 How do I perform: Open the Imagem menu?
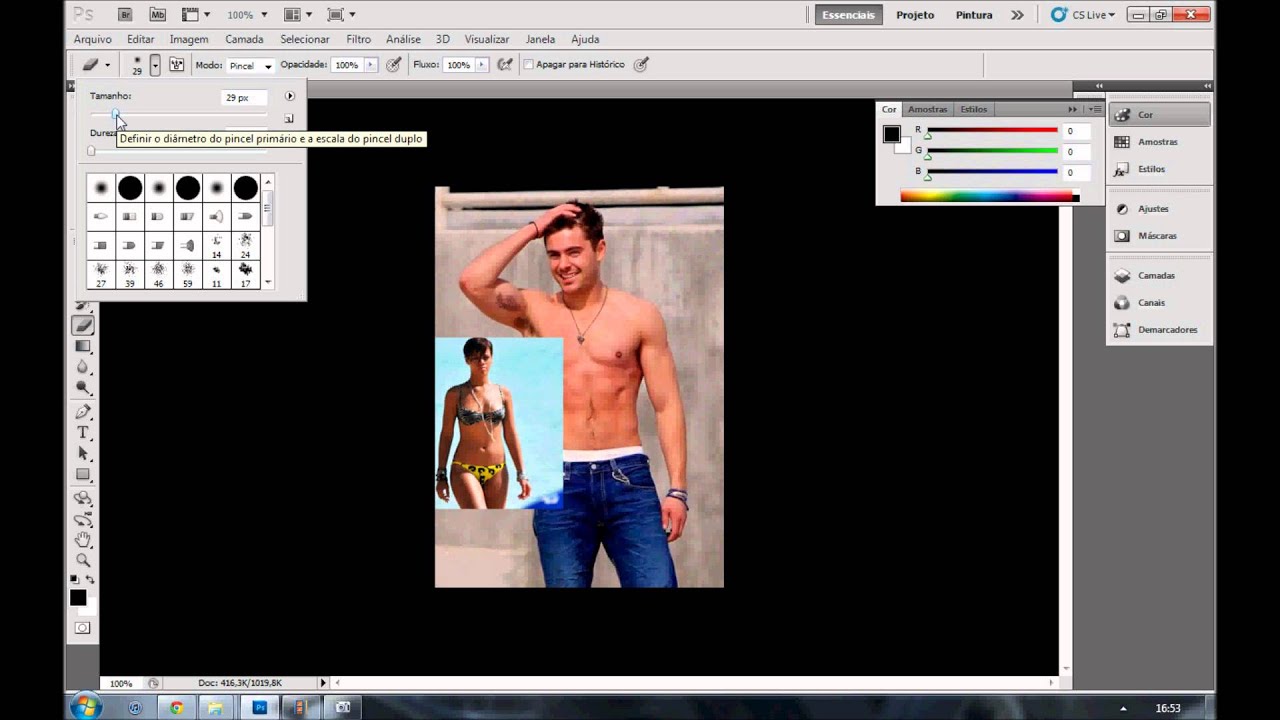pos(189,39)
